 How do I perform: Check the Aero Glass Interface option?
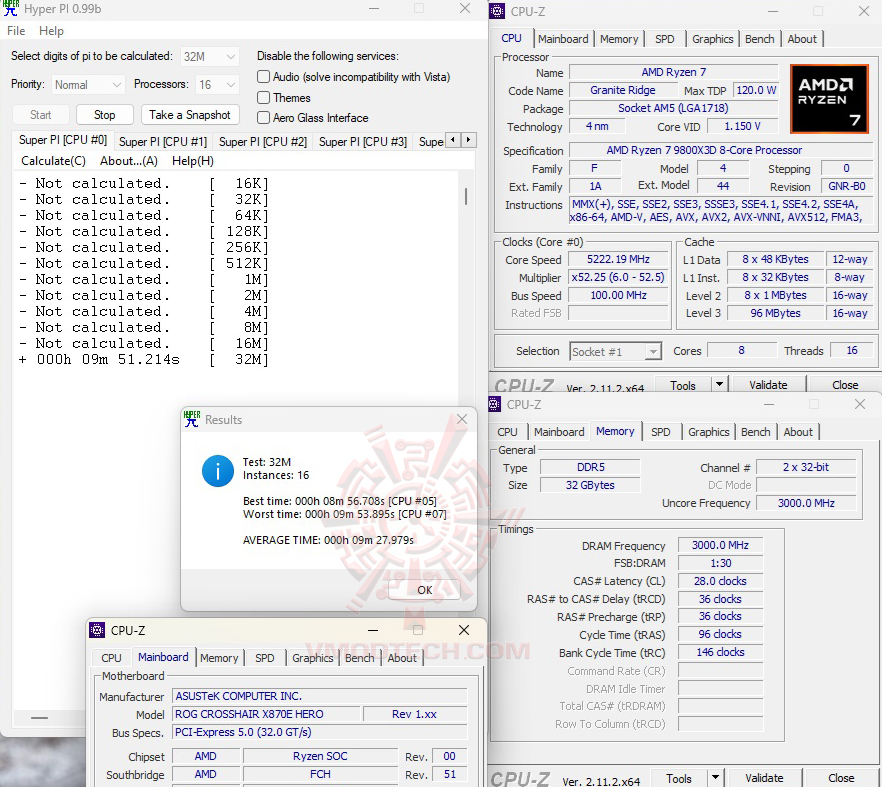pos(263,118)
